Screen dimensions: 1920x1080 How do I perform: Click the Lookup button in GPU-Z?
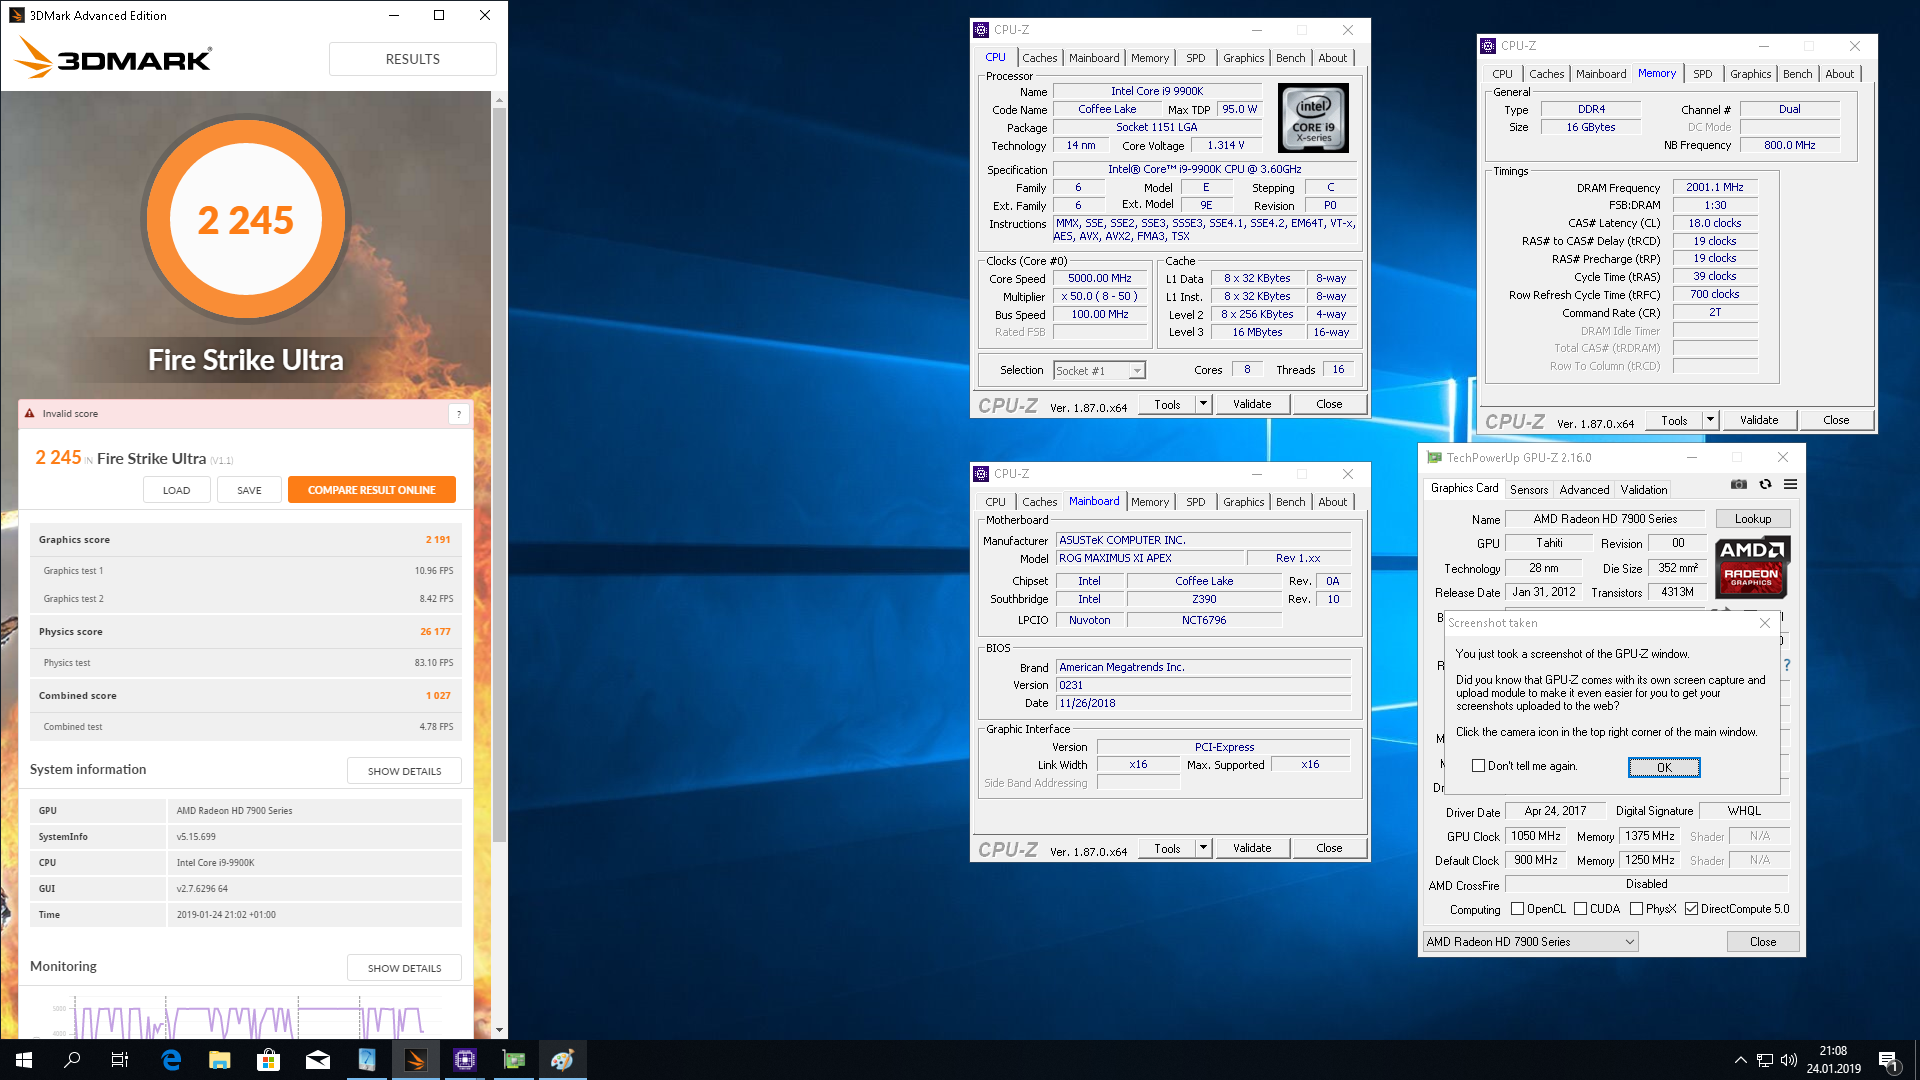[x=1753, y=519]
